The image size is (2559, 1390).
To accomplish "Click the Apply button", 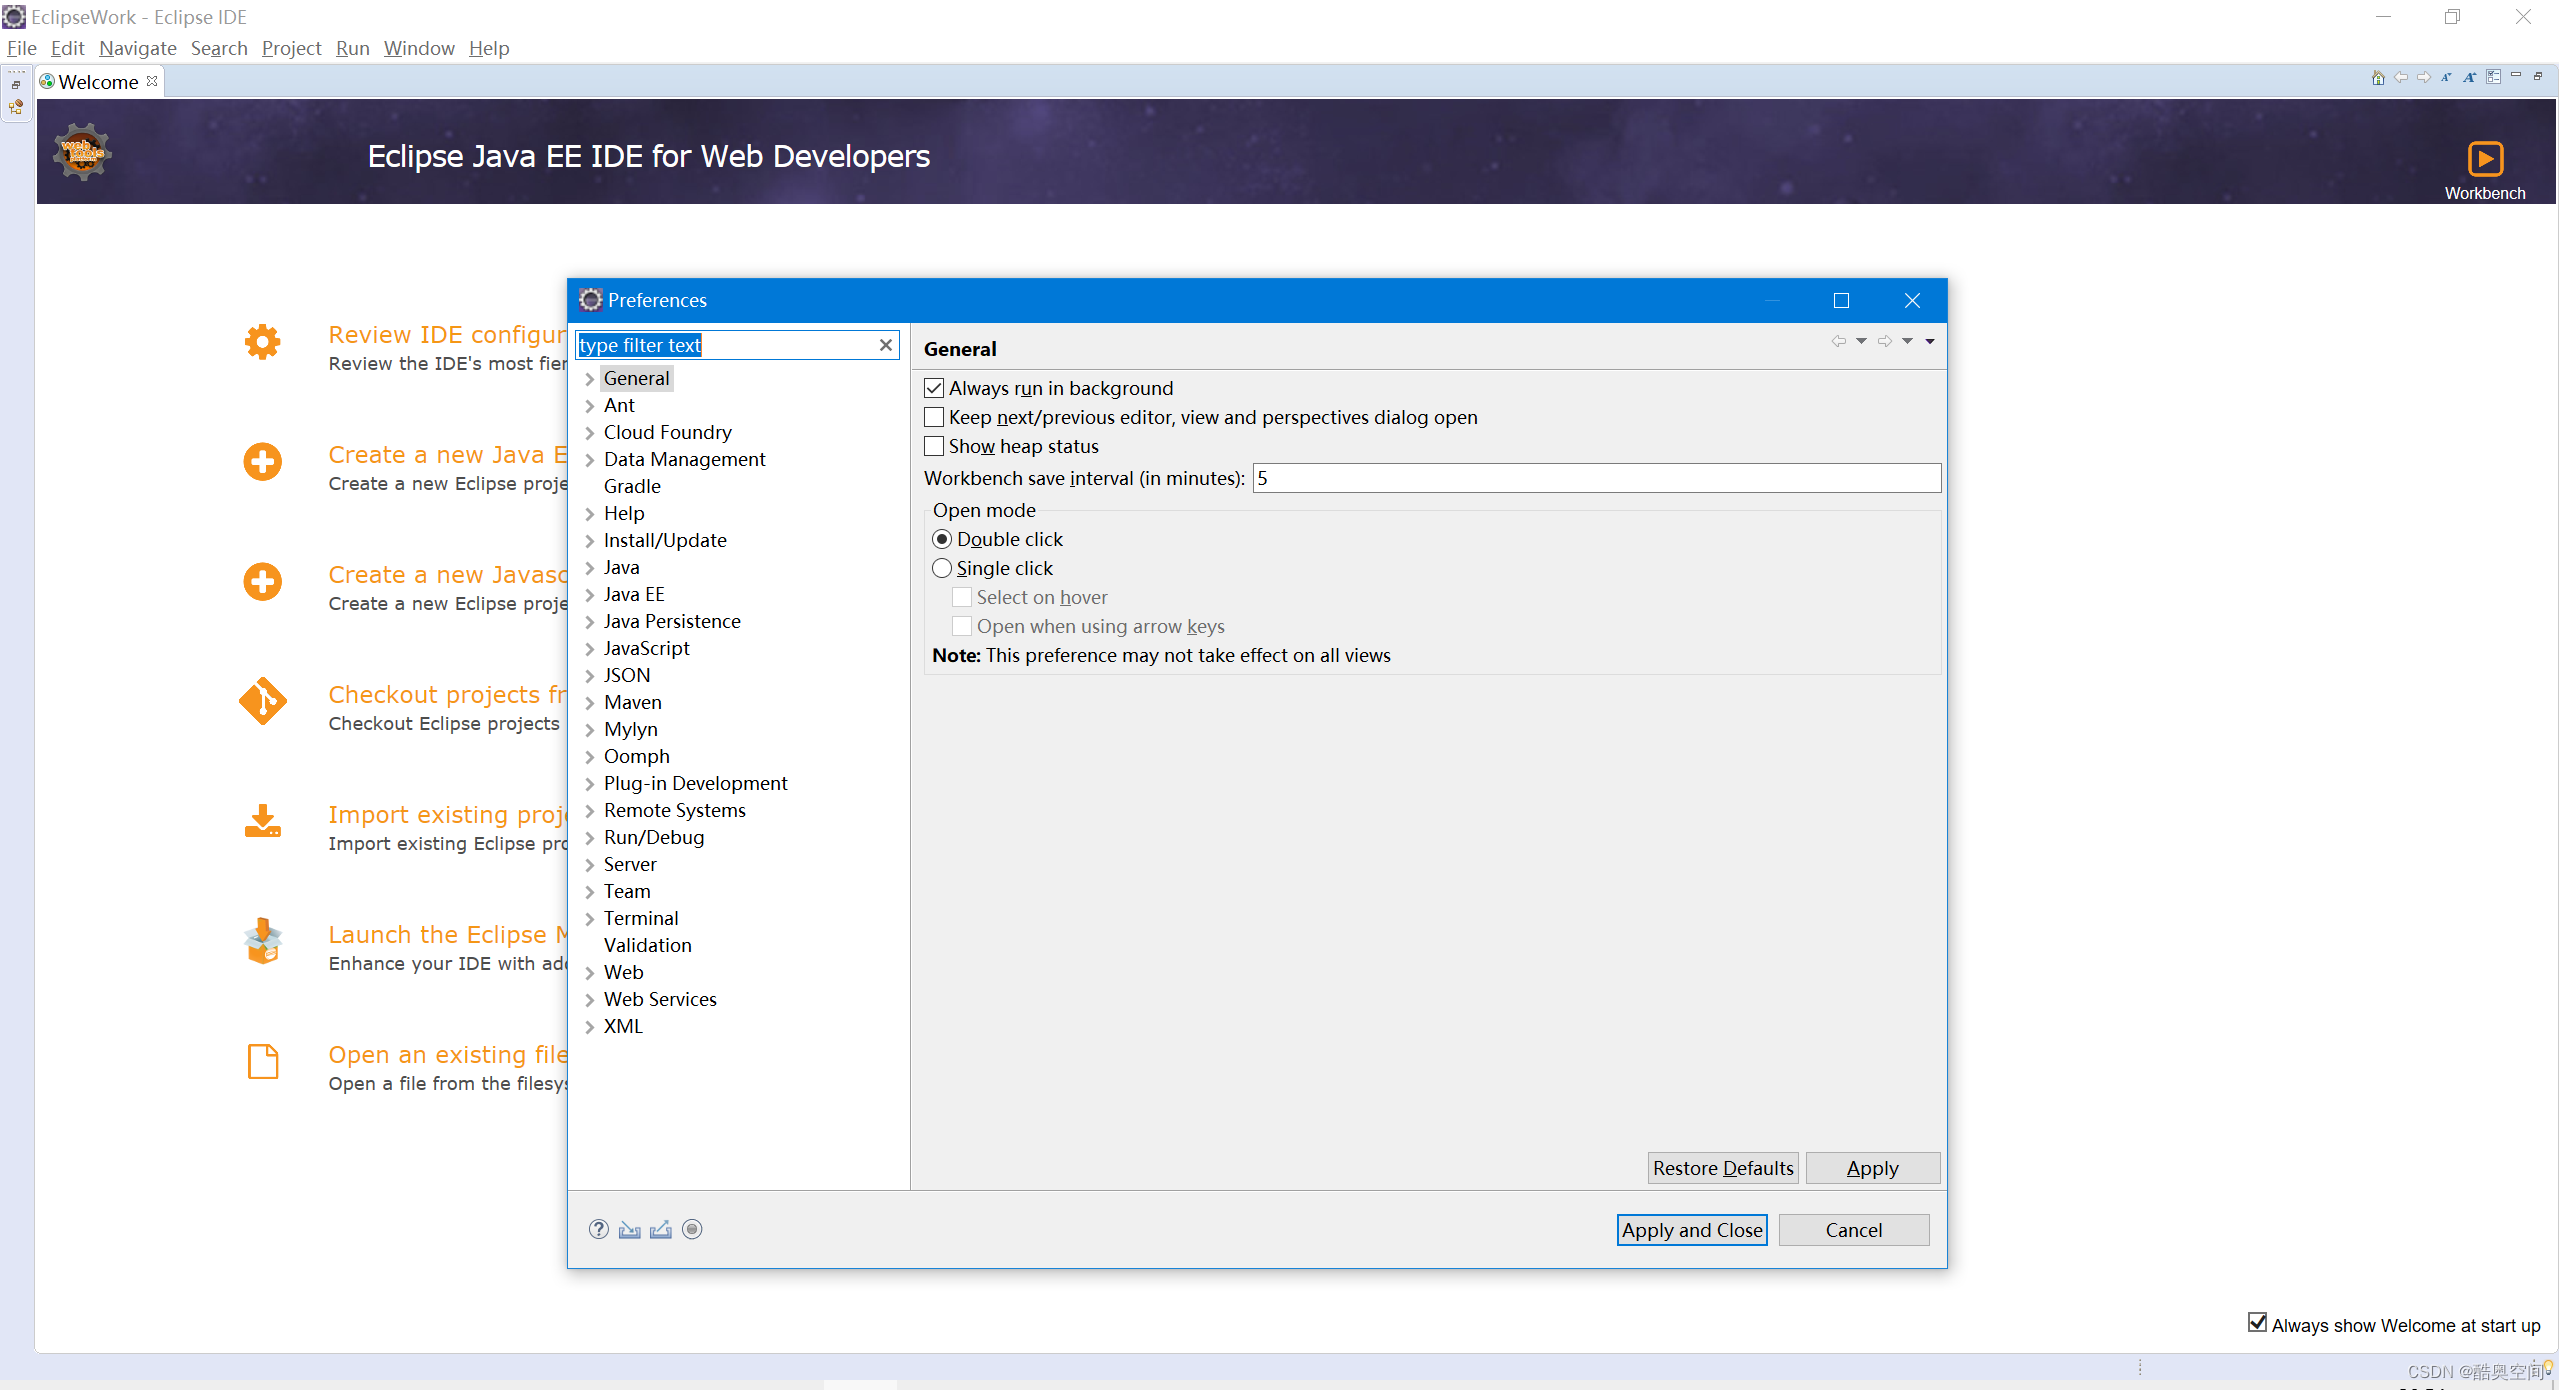I will pyautogui.click(x=1872, y=1168).
